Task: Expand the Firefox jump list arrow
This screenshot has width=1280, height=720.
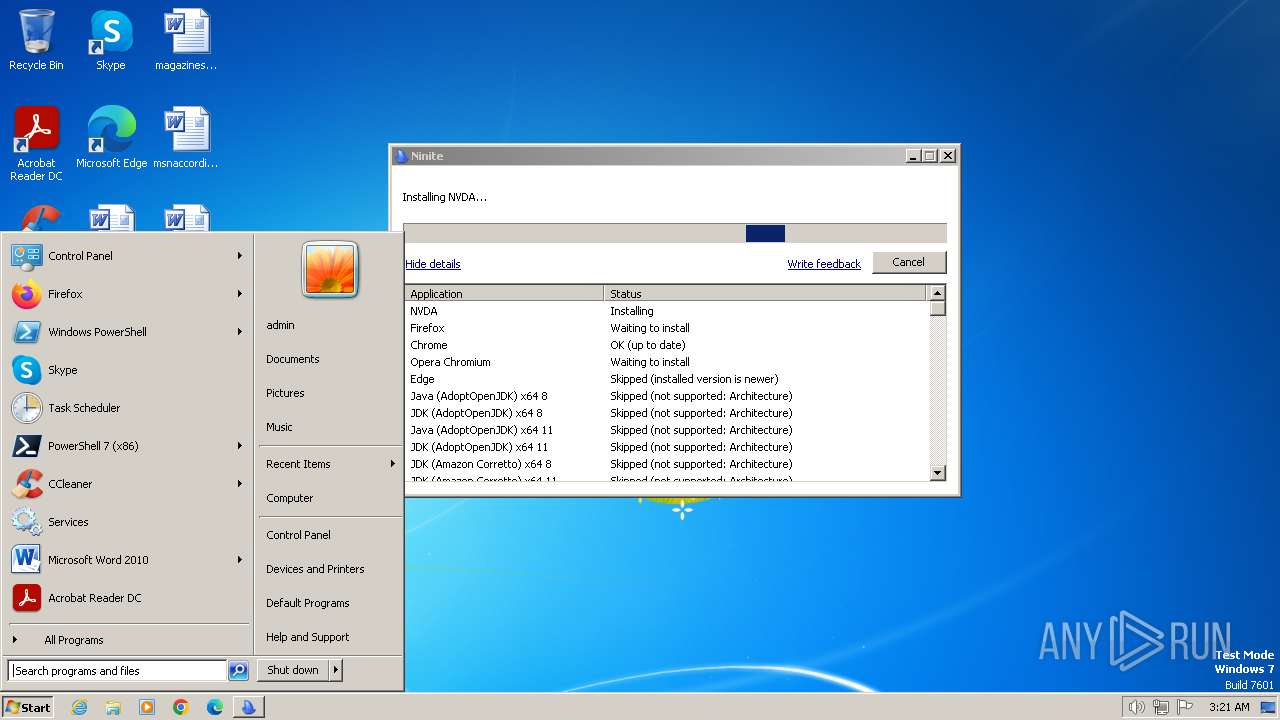Action: coord(240,294)
